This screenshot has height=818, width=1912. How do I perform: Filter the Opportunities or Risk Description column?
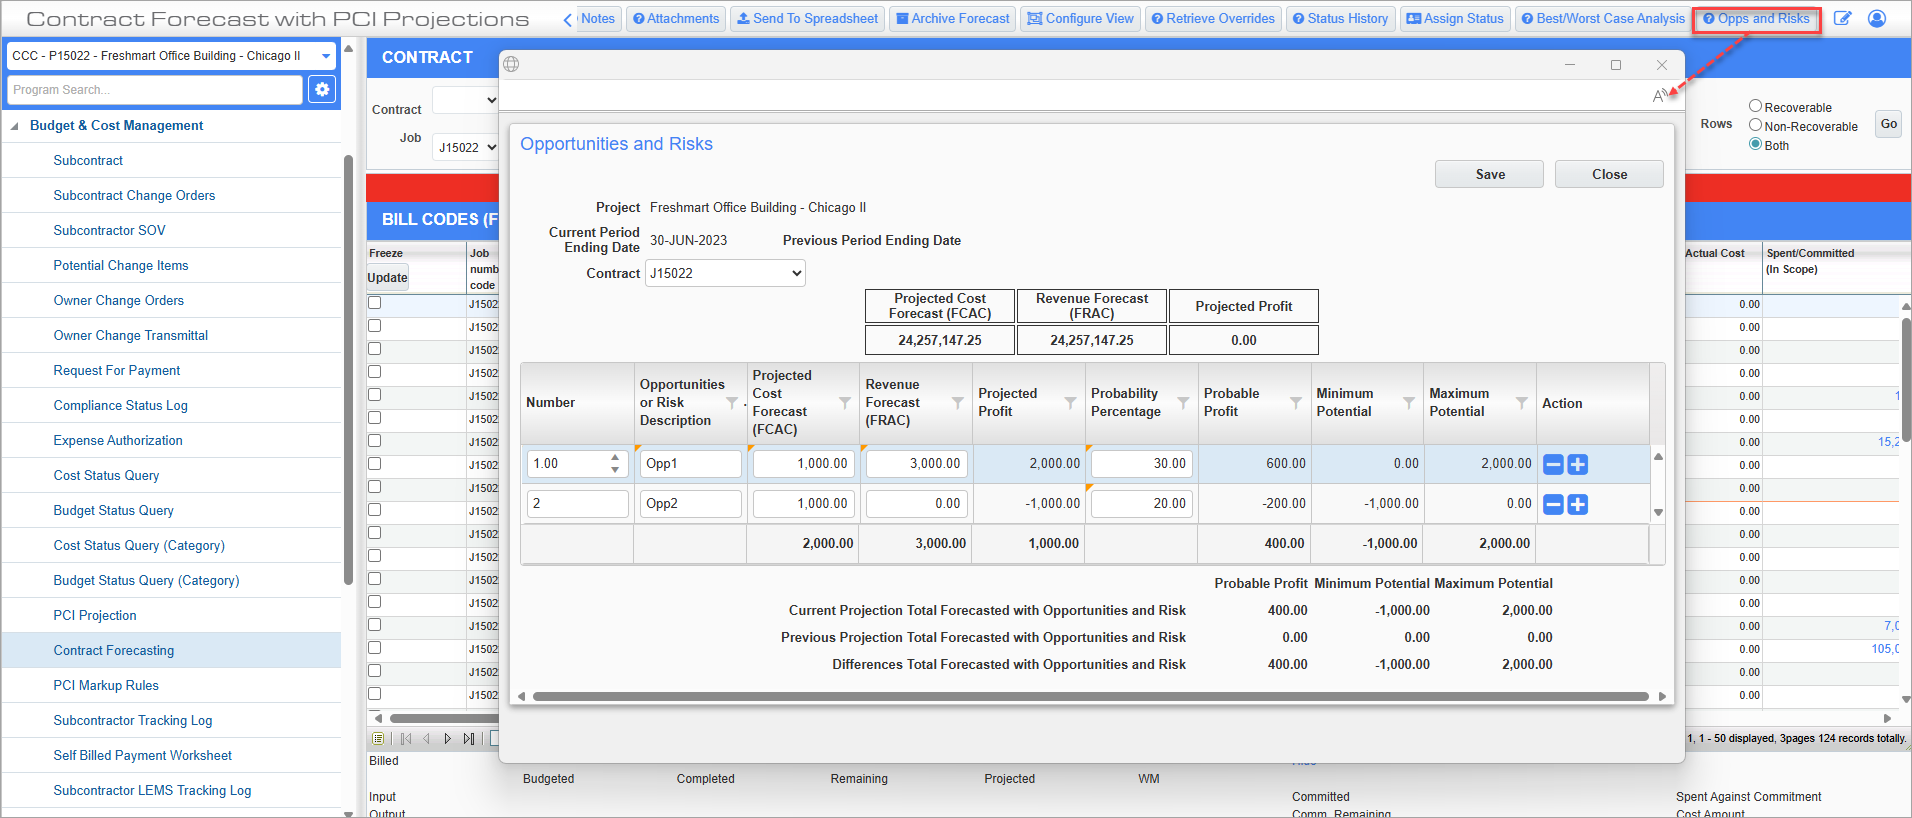732,403
